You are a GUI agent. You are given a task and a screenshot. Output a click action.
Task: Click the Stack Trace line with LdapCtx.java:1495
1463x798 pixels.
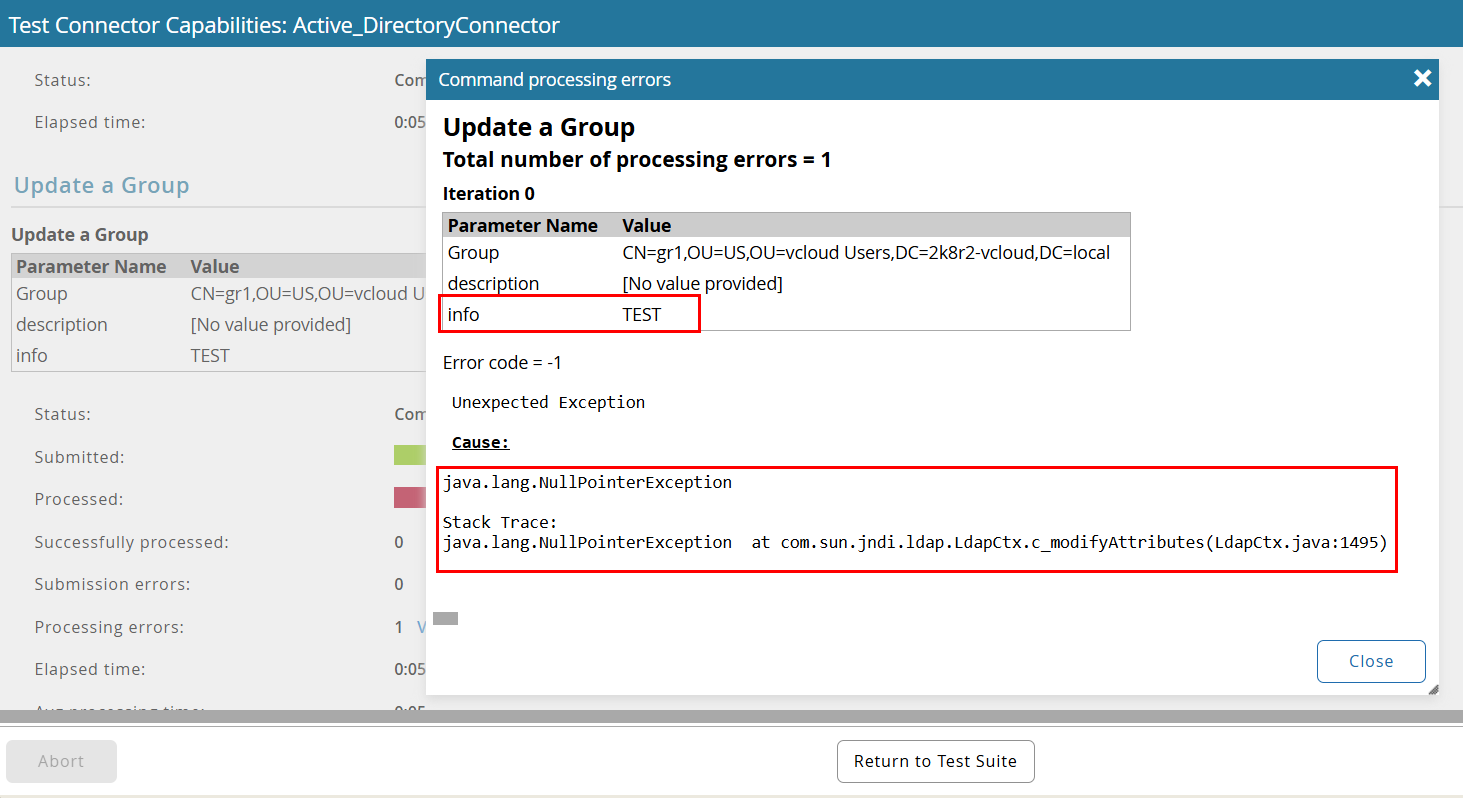(914, 542)
